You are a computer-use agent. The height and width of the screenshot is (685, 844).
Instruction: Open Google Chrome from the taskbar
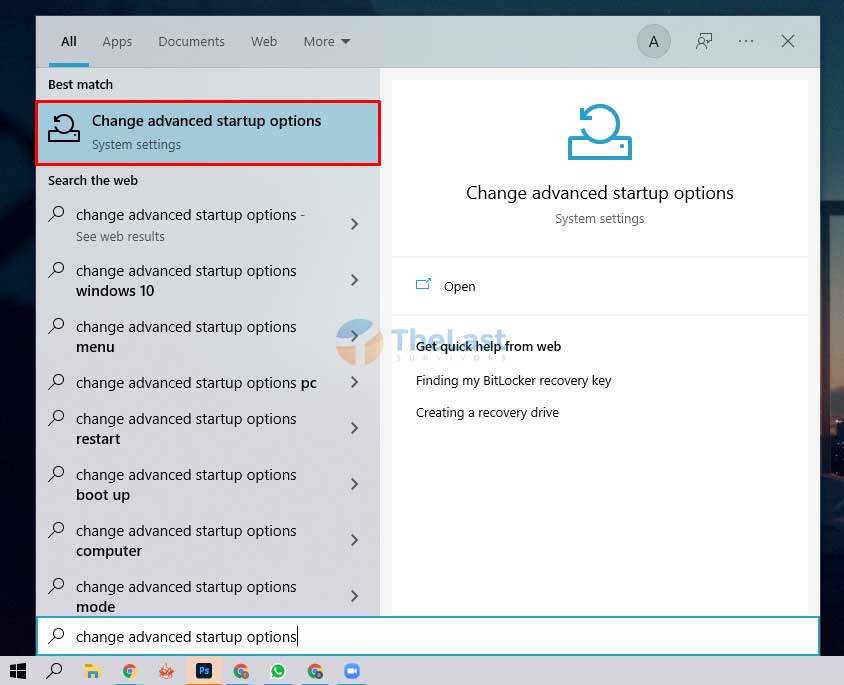[129, 671]
